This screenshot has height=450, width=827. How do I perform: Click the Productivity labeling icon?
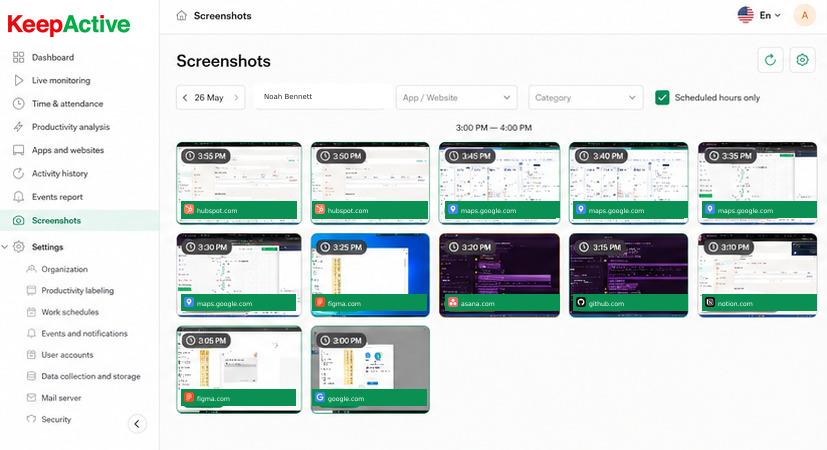[x=31, y=290]
